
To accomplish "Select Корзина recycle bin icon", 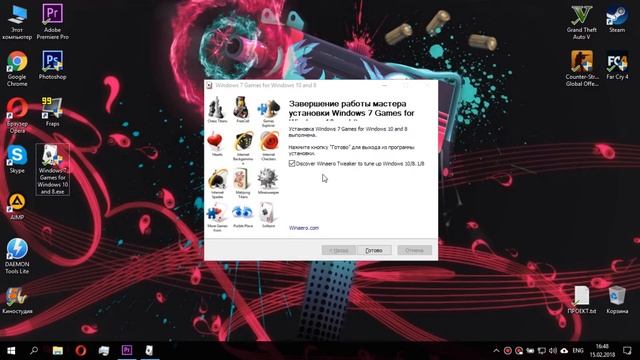I will 617,300.
